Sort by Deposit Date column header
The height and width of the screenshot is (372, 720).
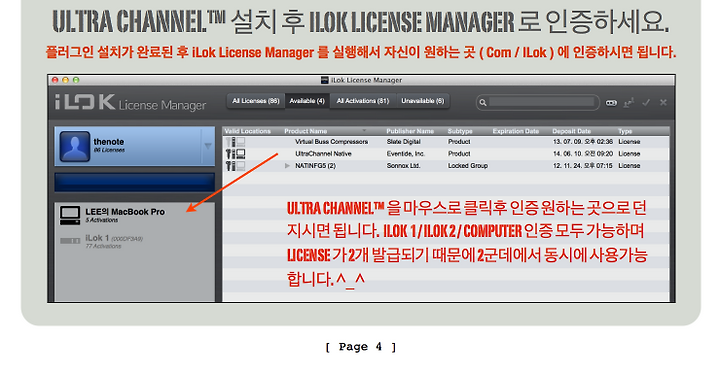coord(572,131)
